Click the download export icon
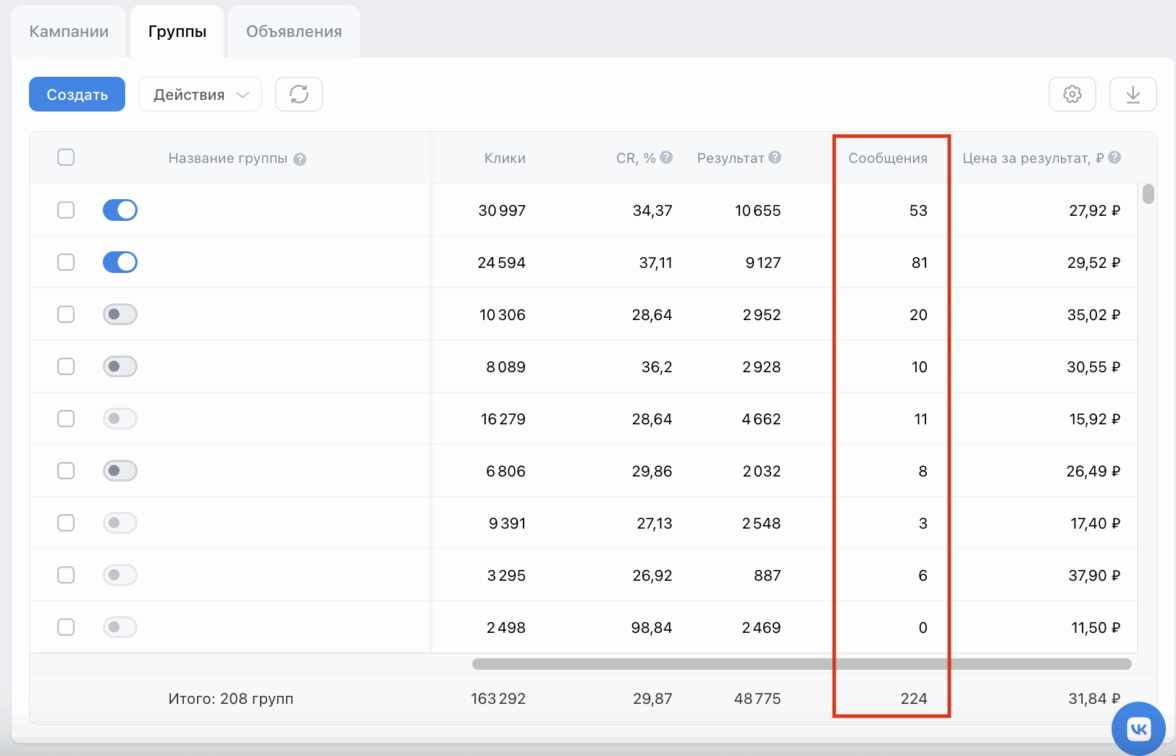1176x756 pixels. coord(1133,94)
